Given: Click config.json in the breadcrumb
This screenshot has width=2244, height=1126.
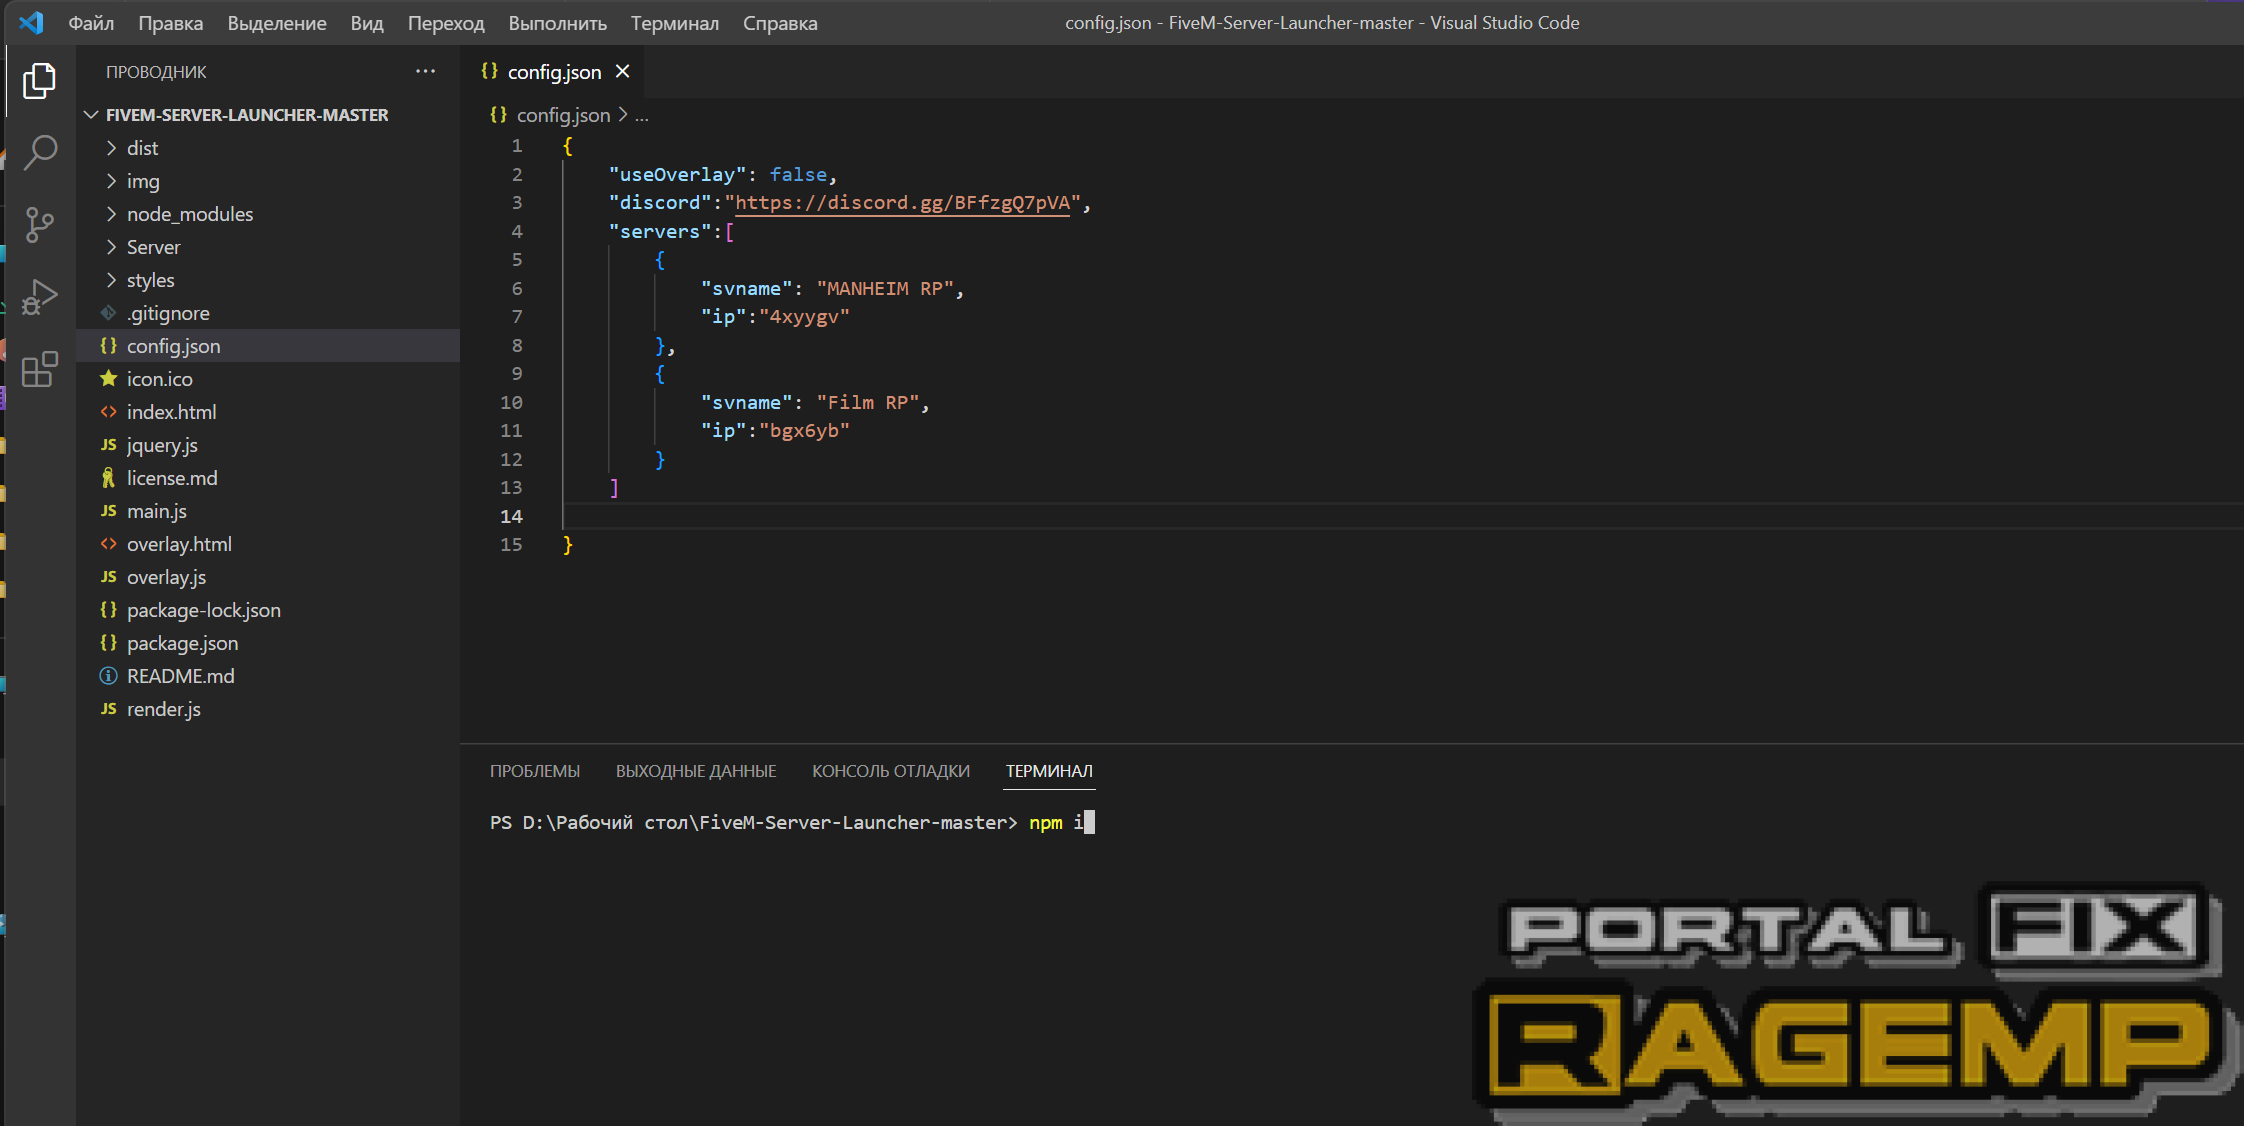Looking at the screenshot, I should click(x=563, y=115).
